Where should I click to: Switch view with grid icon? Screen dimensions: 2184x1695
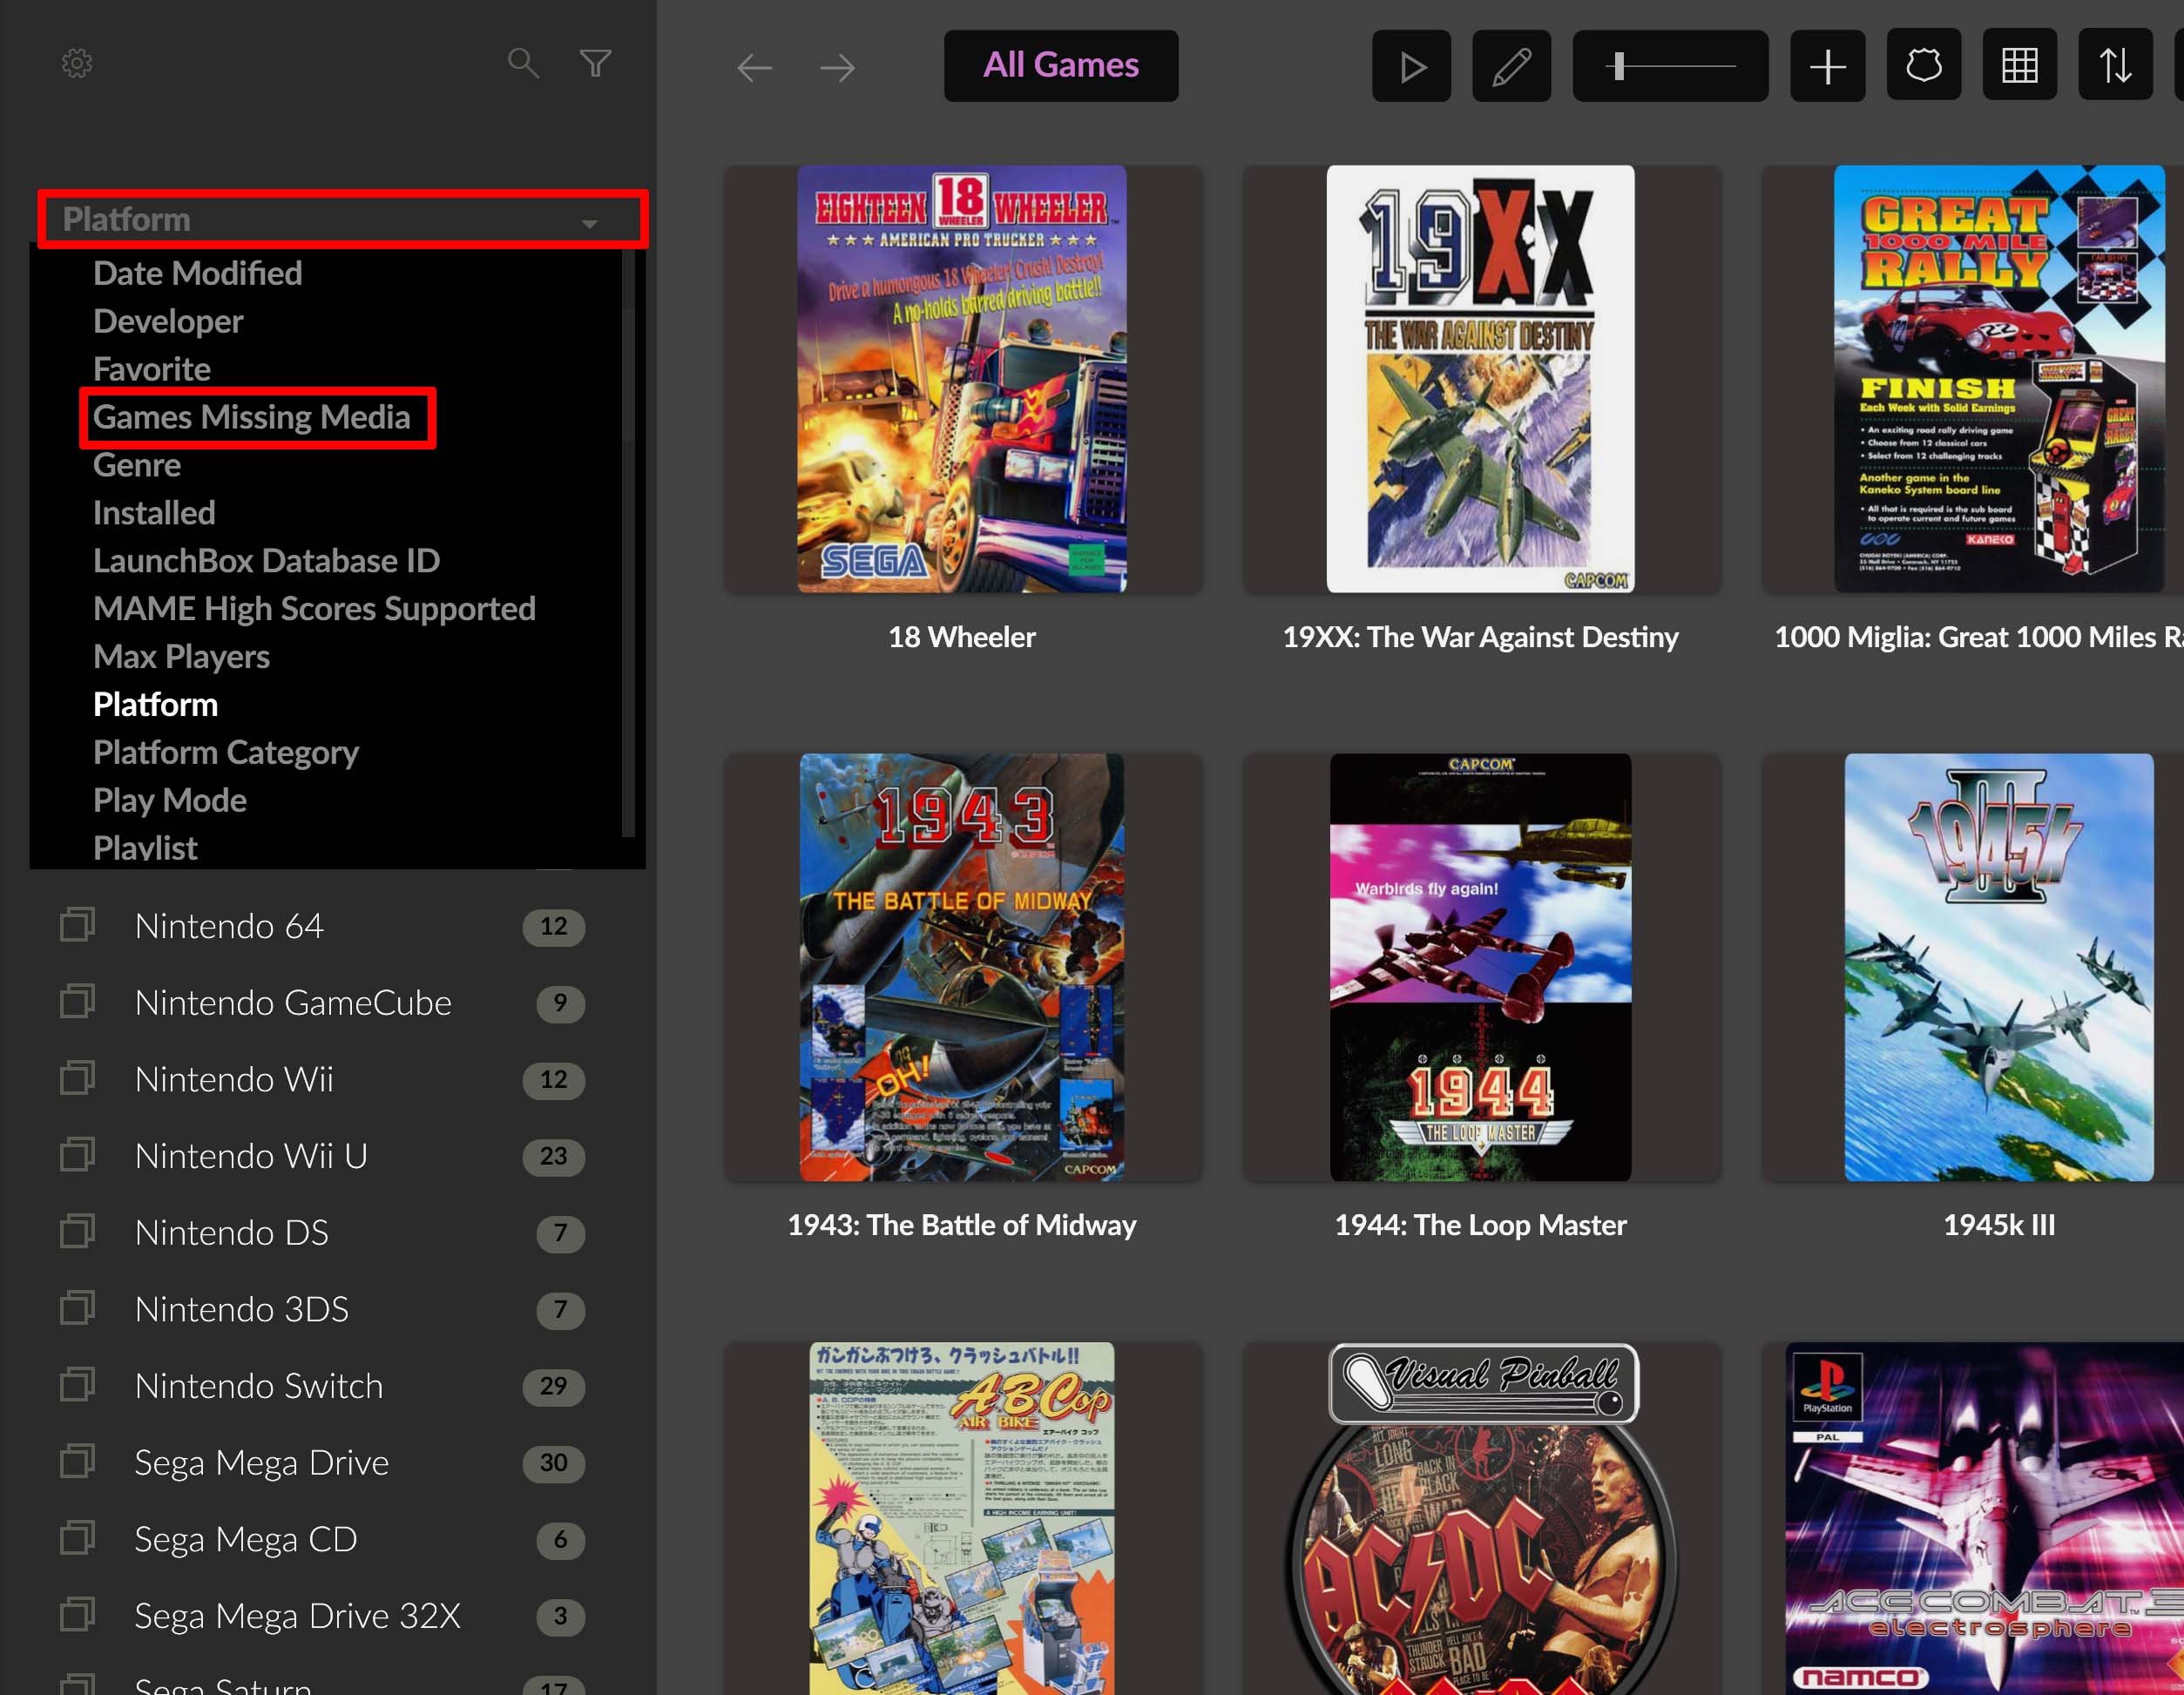tap(2019, 65)
